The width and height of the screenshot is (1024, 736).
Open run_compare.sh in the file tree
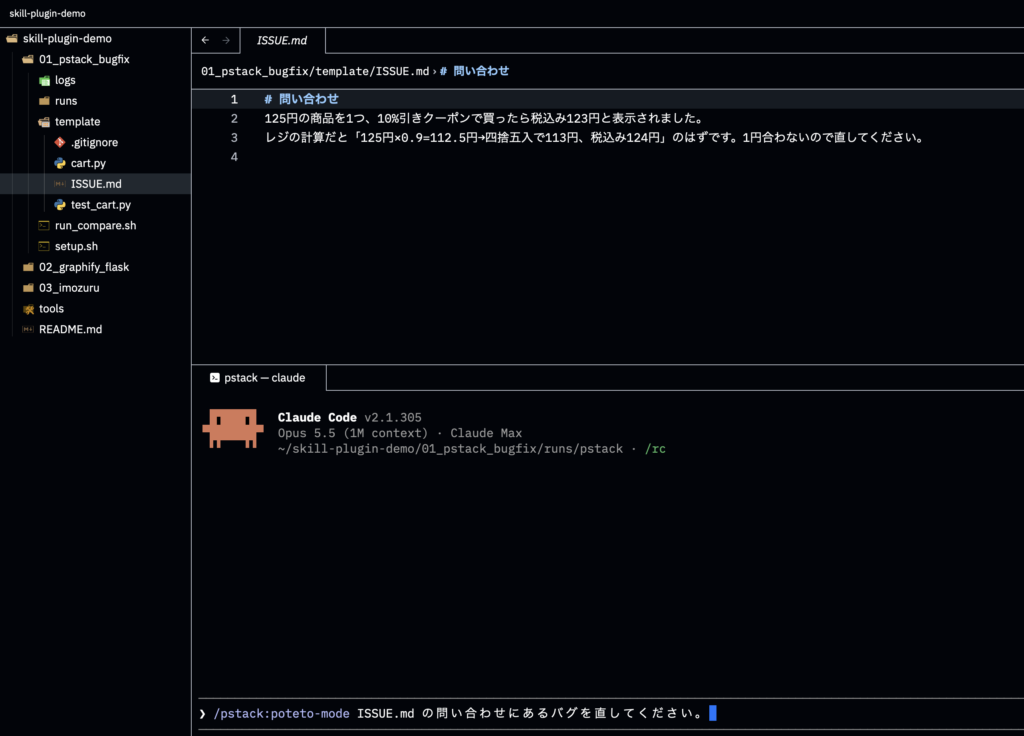(96, 226)
